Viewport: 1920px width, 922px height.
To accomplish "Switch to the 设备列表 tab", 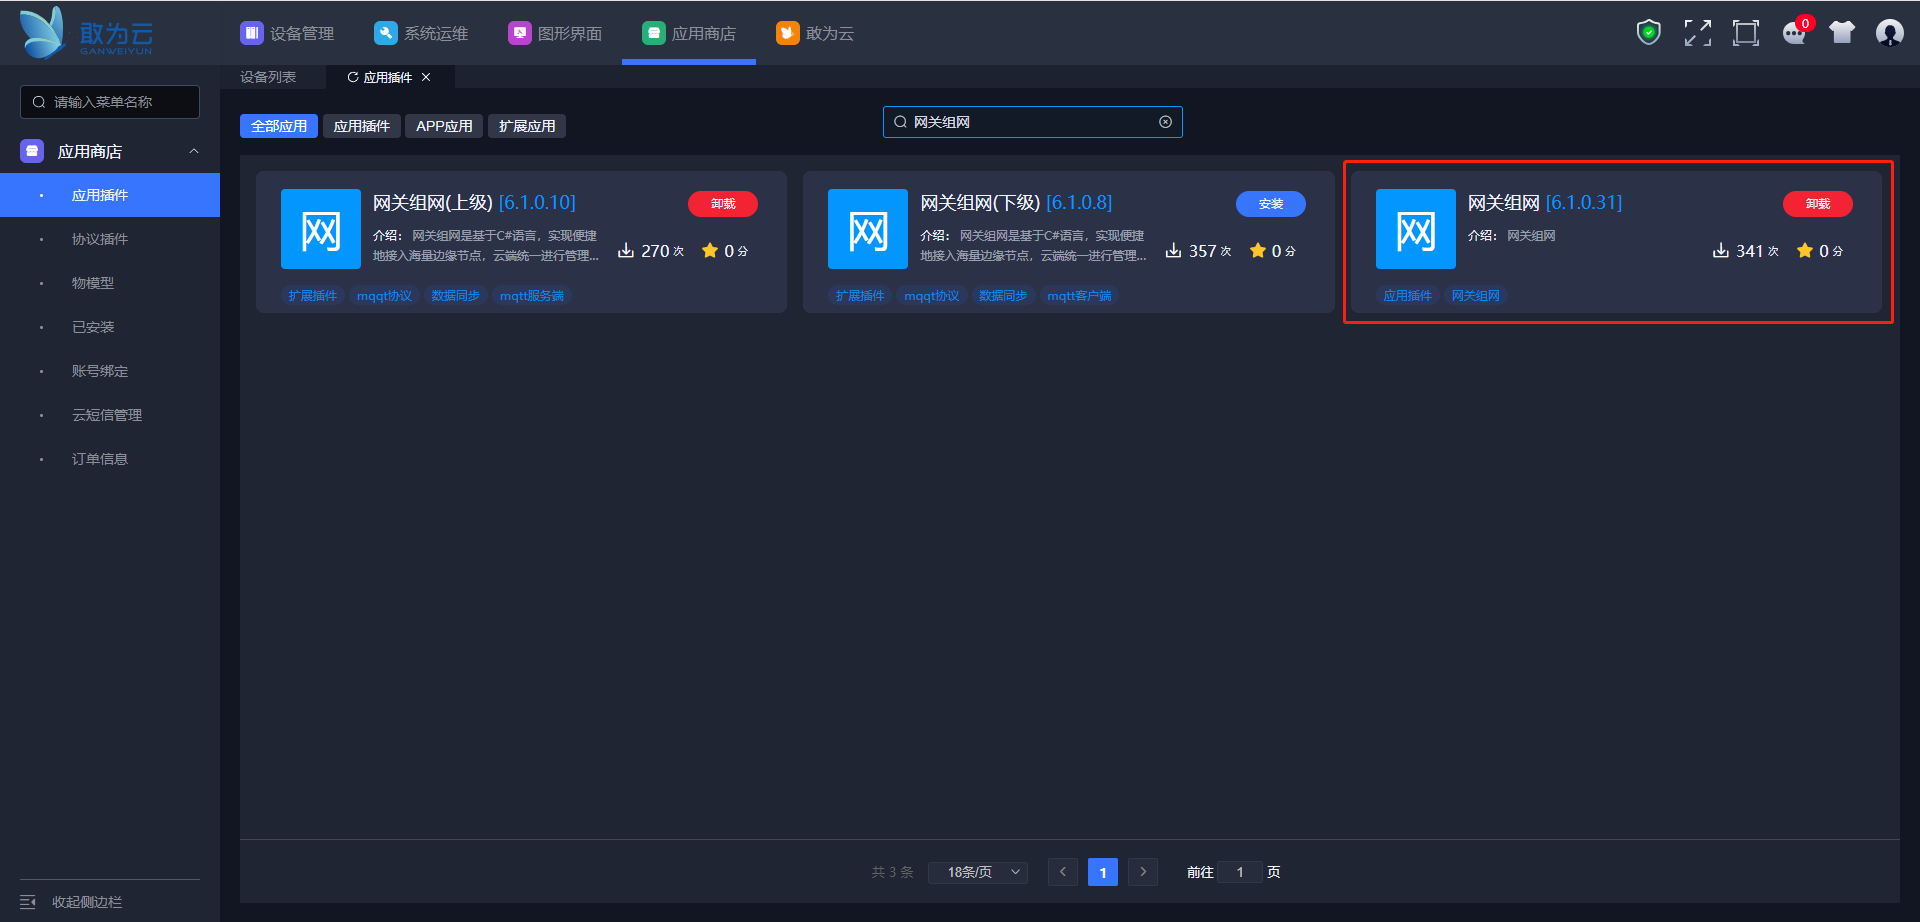I will [x=268, y=77].
